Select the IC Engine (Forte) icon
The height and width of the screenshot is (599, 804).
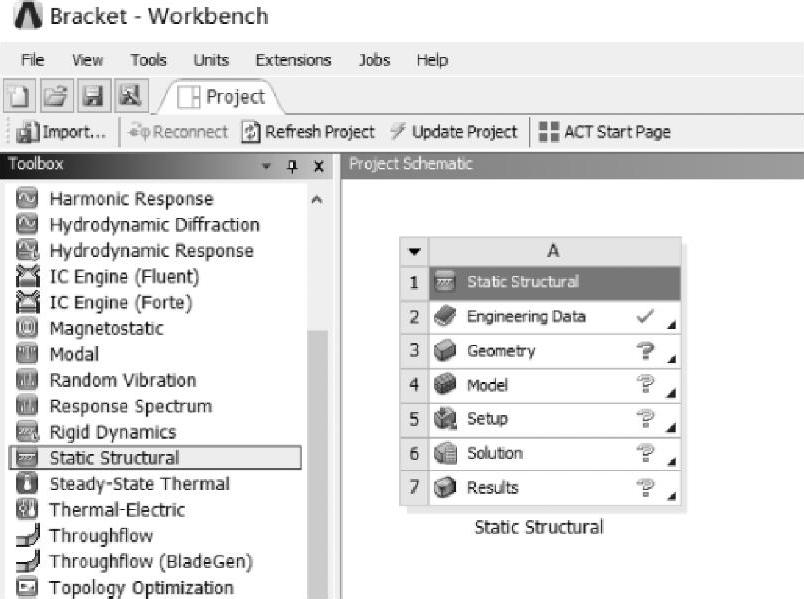27,302
